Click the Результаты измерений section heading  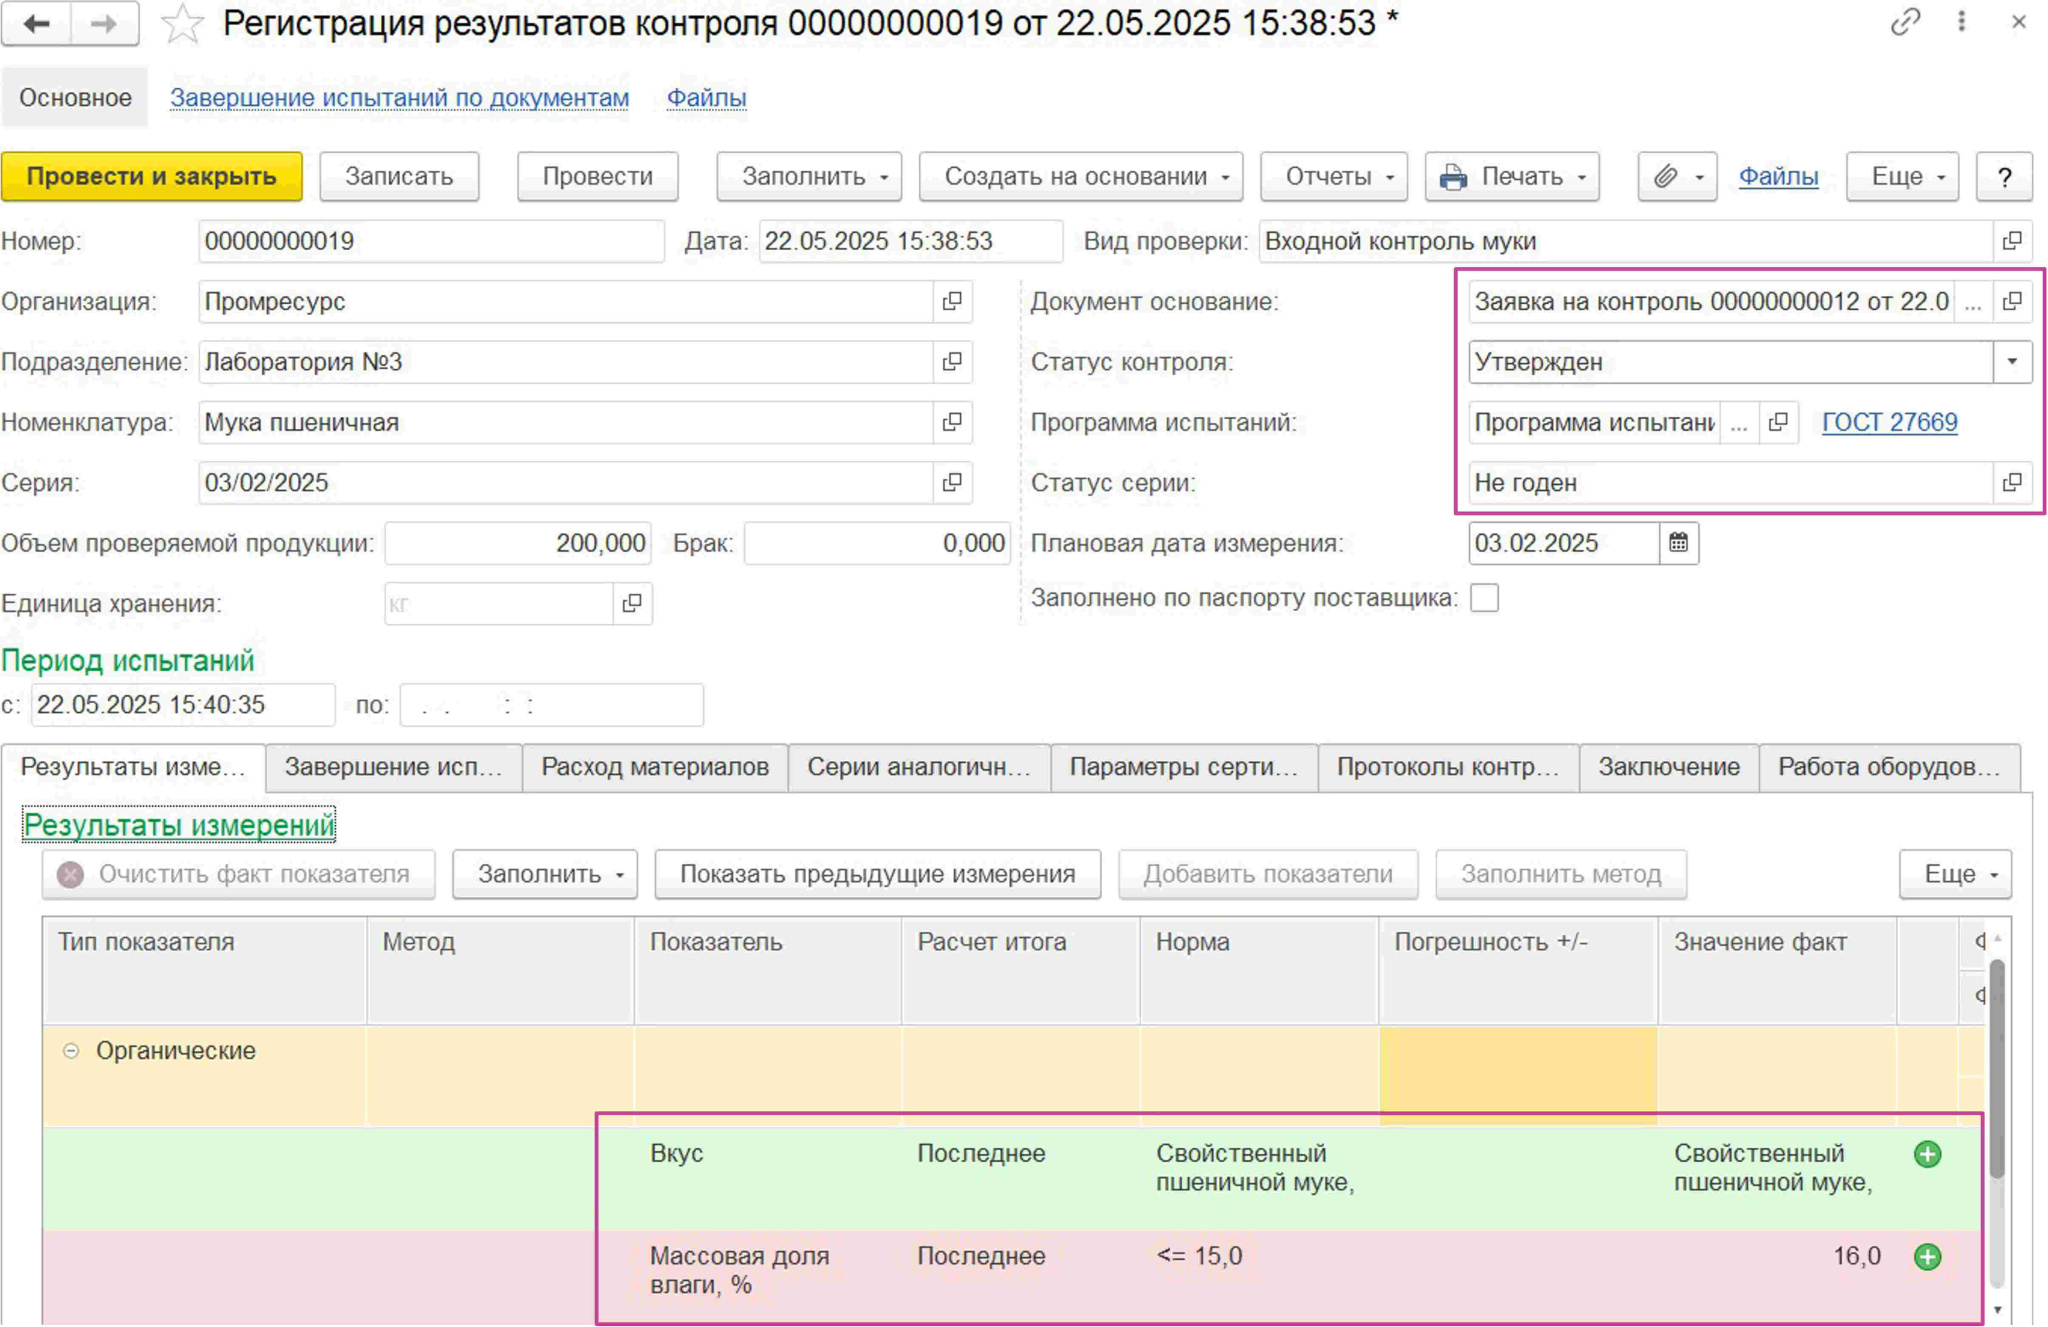pyautogui.click(x=179, y=825)
